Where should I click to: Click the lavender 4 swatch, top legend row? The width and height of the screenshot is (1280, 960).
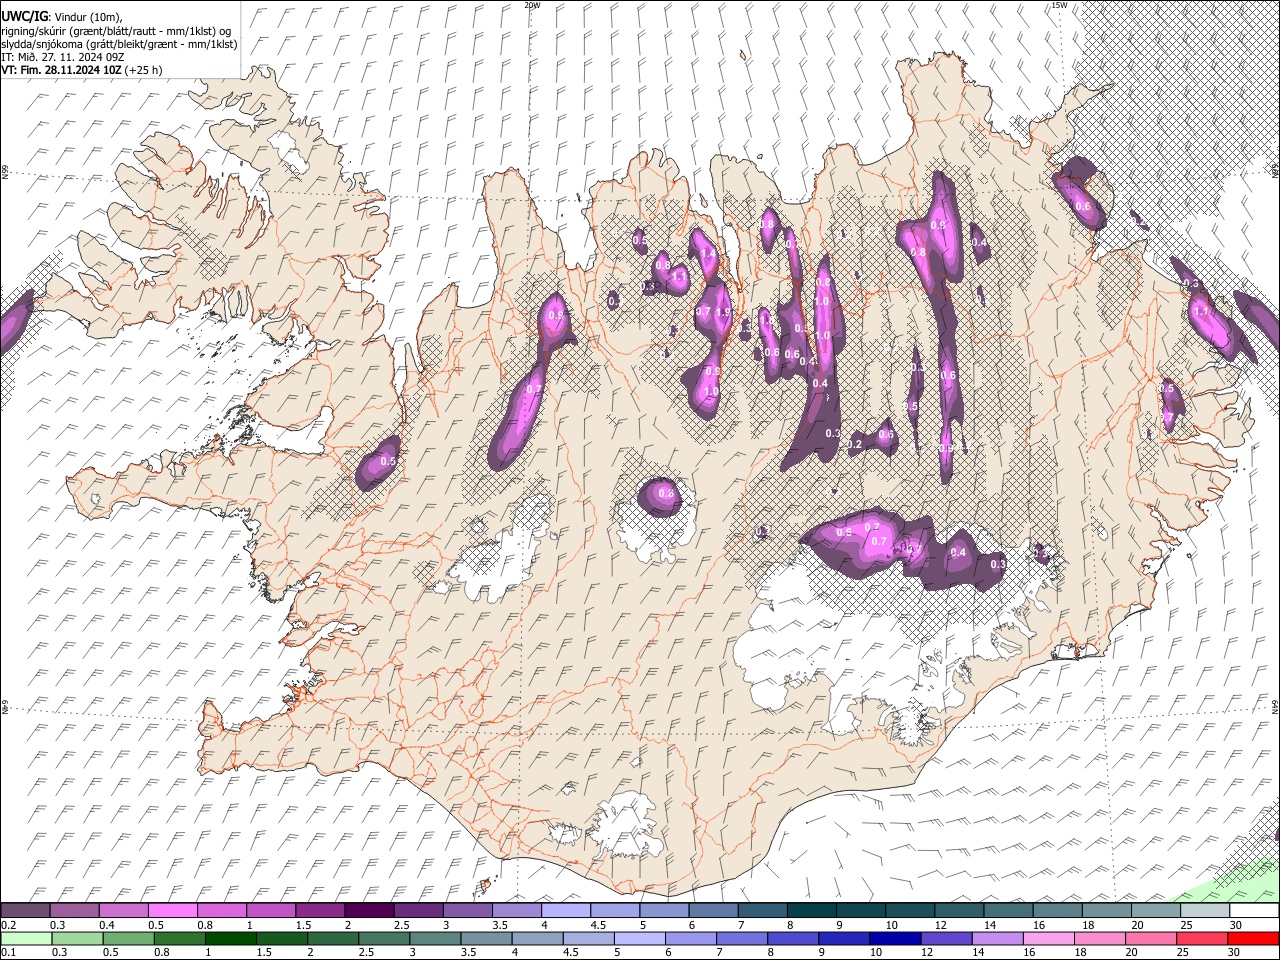566,911
